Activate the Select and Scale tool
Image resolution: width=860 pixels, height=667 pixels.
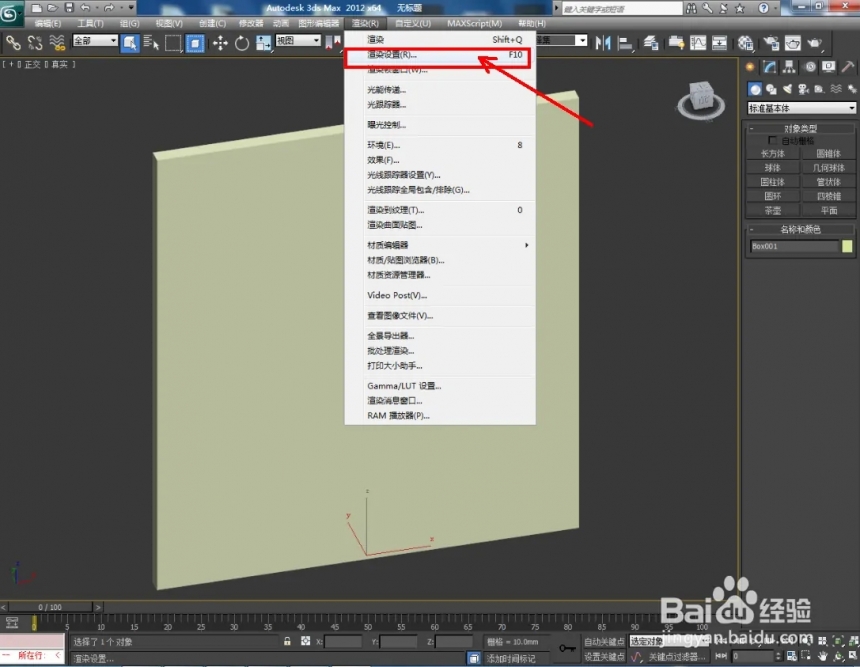263,43
